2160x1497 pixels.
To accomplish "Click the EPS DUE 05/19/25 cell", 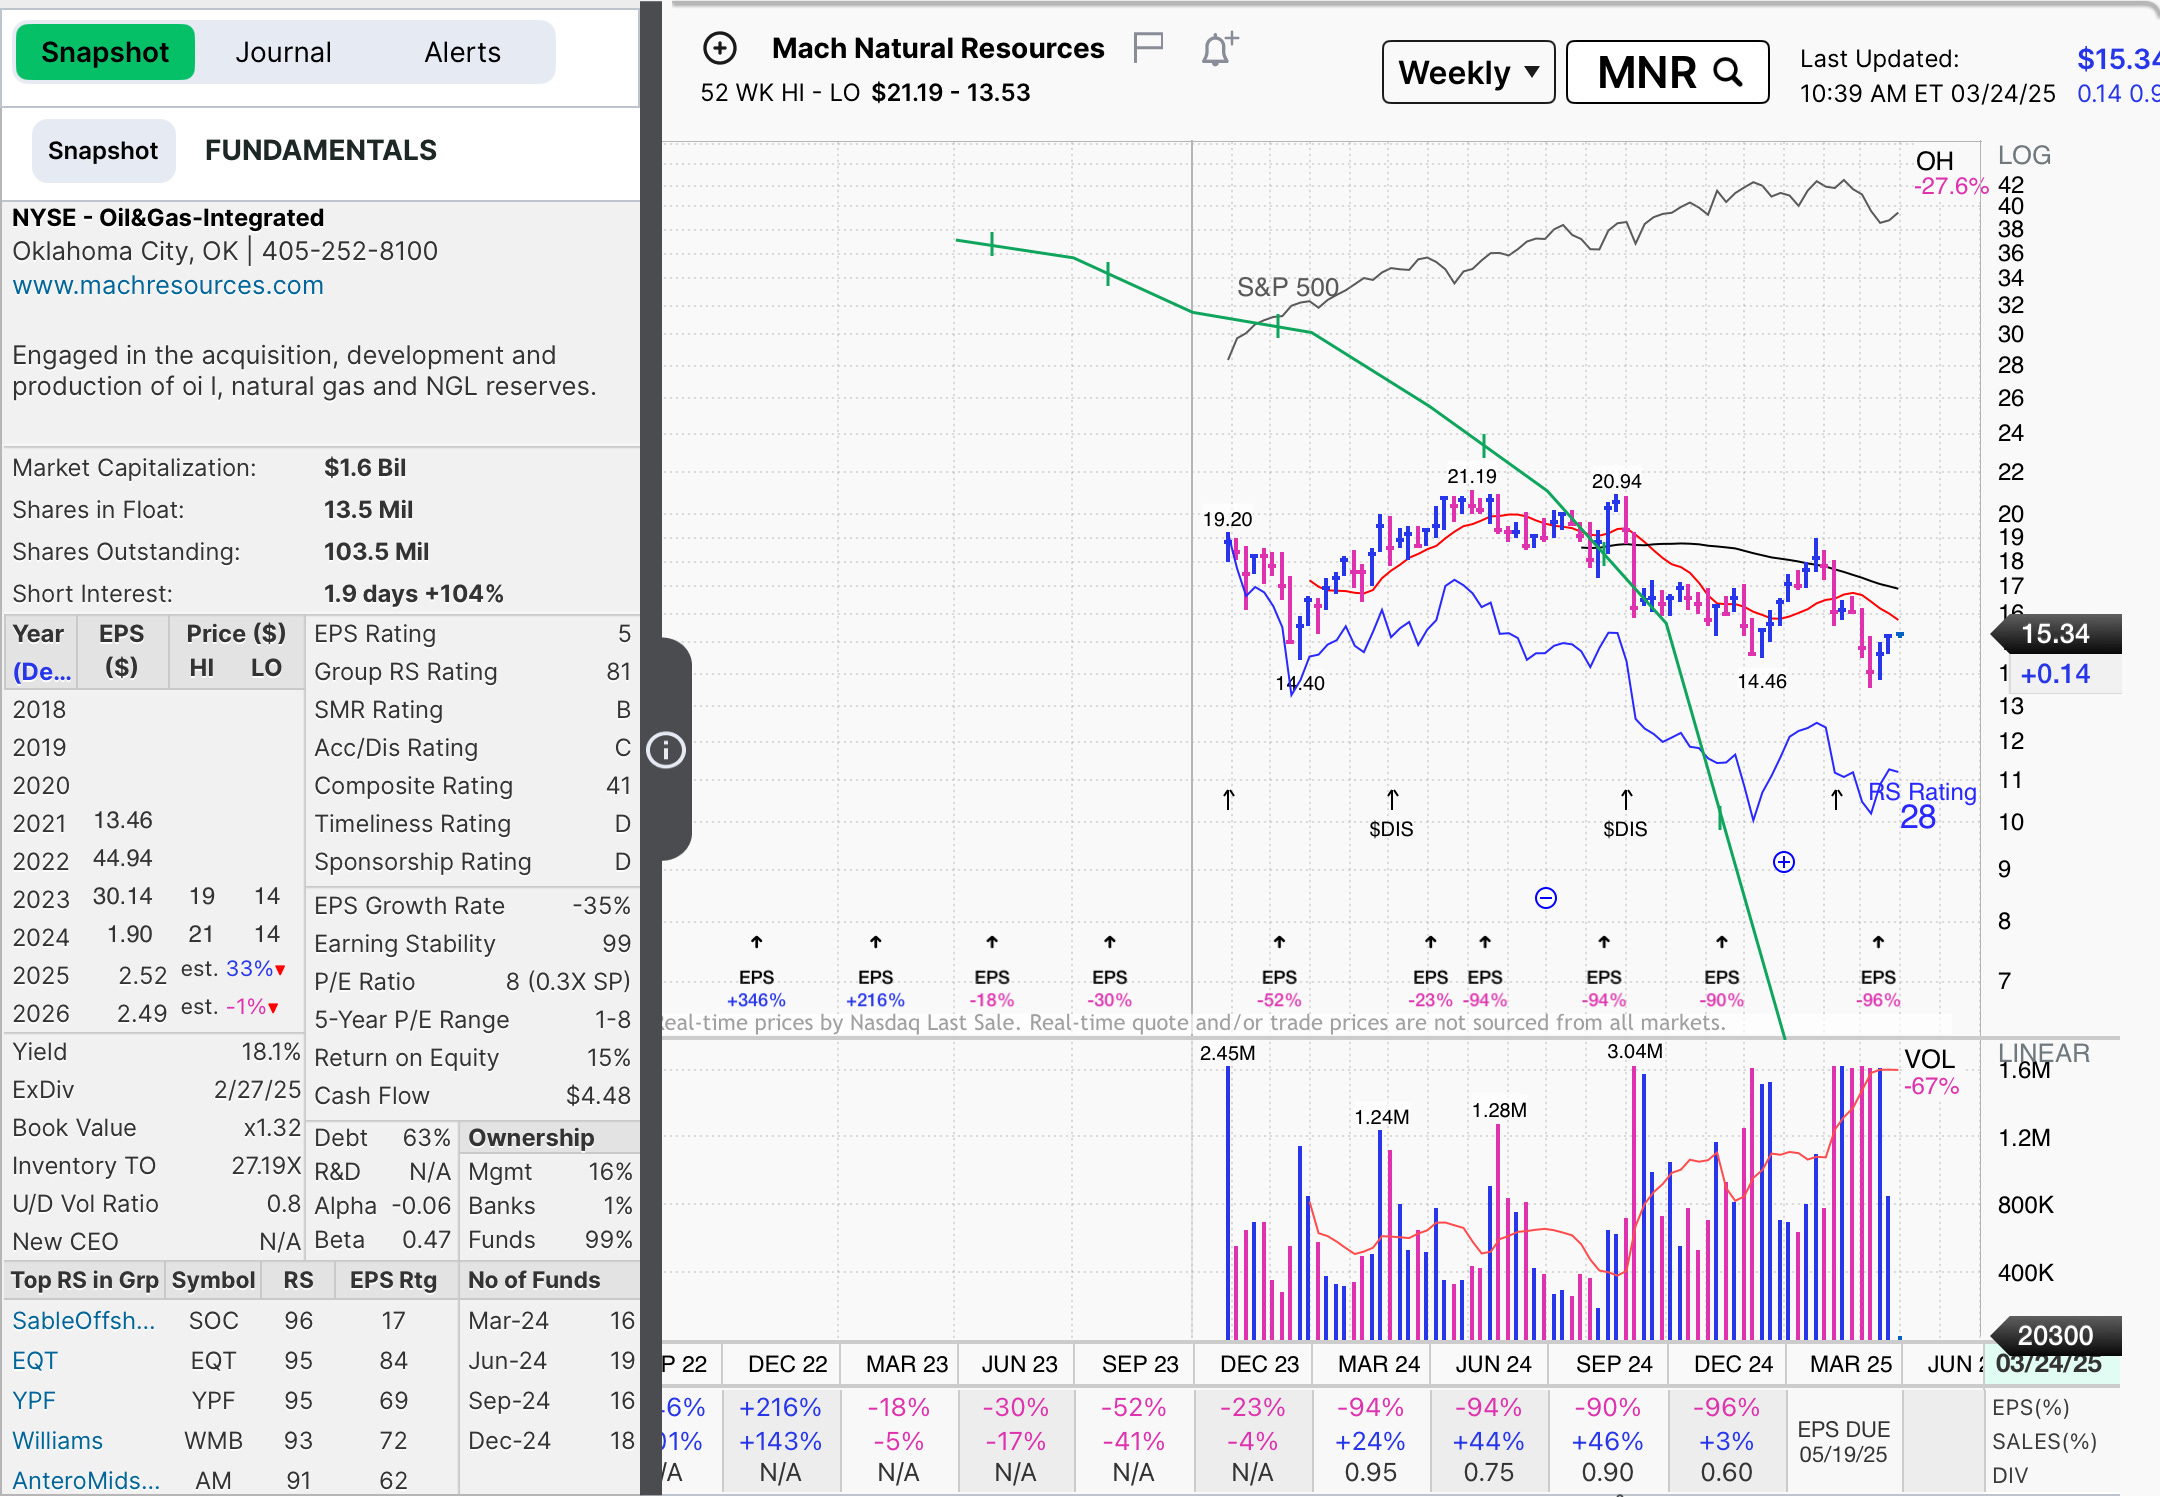I will tap(1844, 1441).
